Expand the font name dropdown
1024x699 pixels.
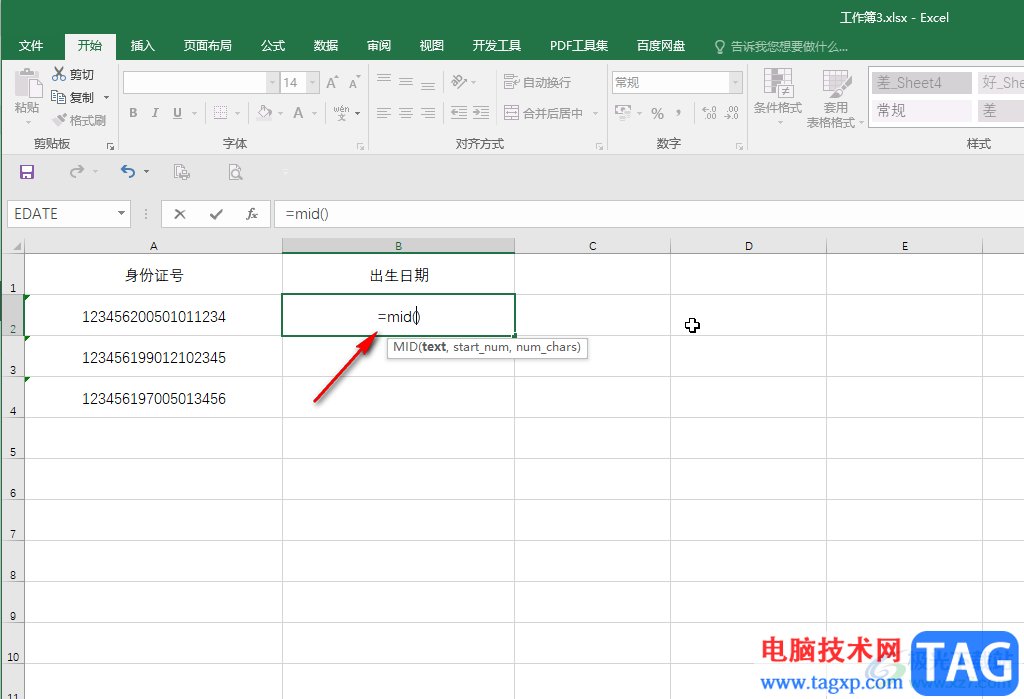point(272,82)
